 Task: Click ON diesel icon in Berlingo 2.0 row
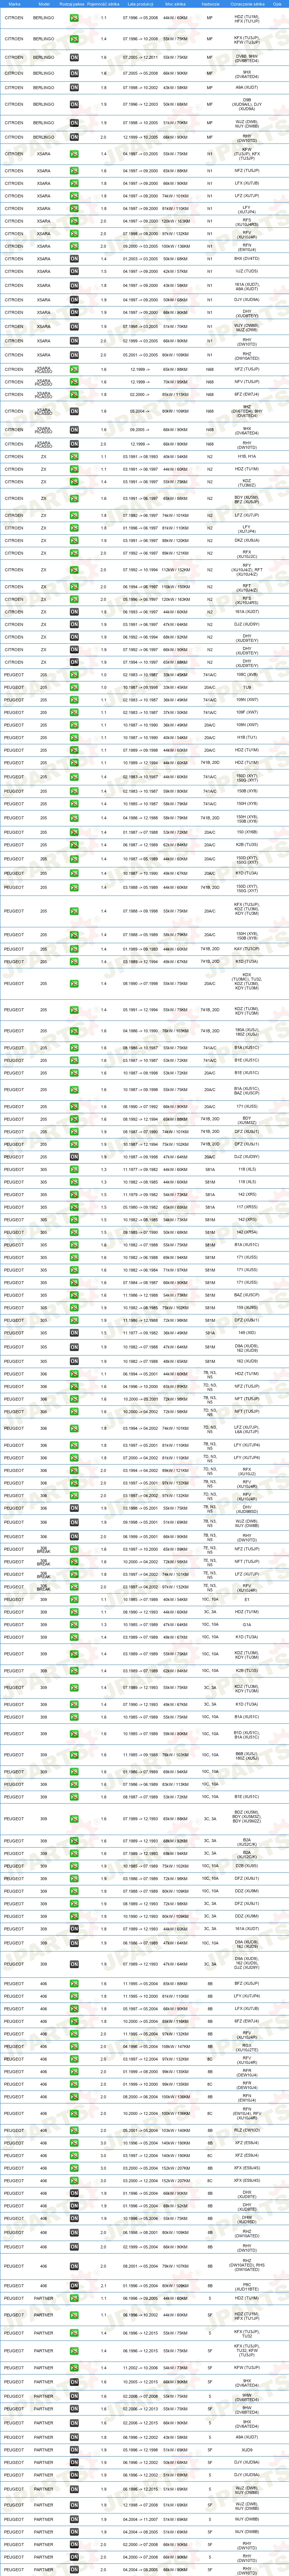(x=74, y=138)
